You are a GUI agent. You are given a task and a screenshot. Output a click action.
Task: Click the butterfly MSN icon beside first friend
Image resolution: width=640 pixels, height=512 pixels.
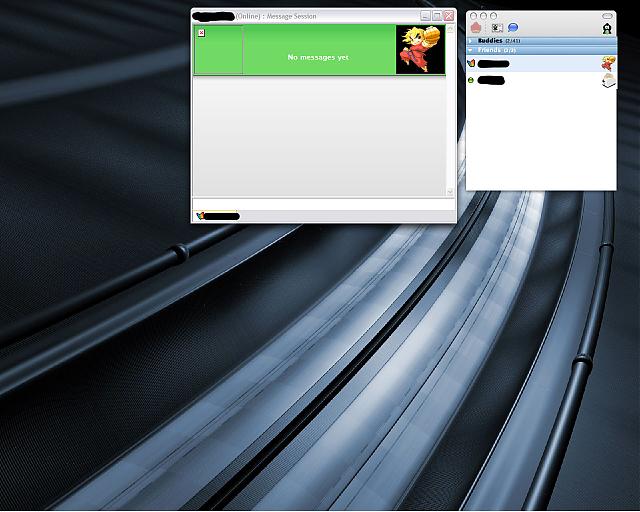tap(471, 63)
